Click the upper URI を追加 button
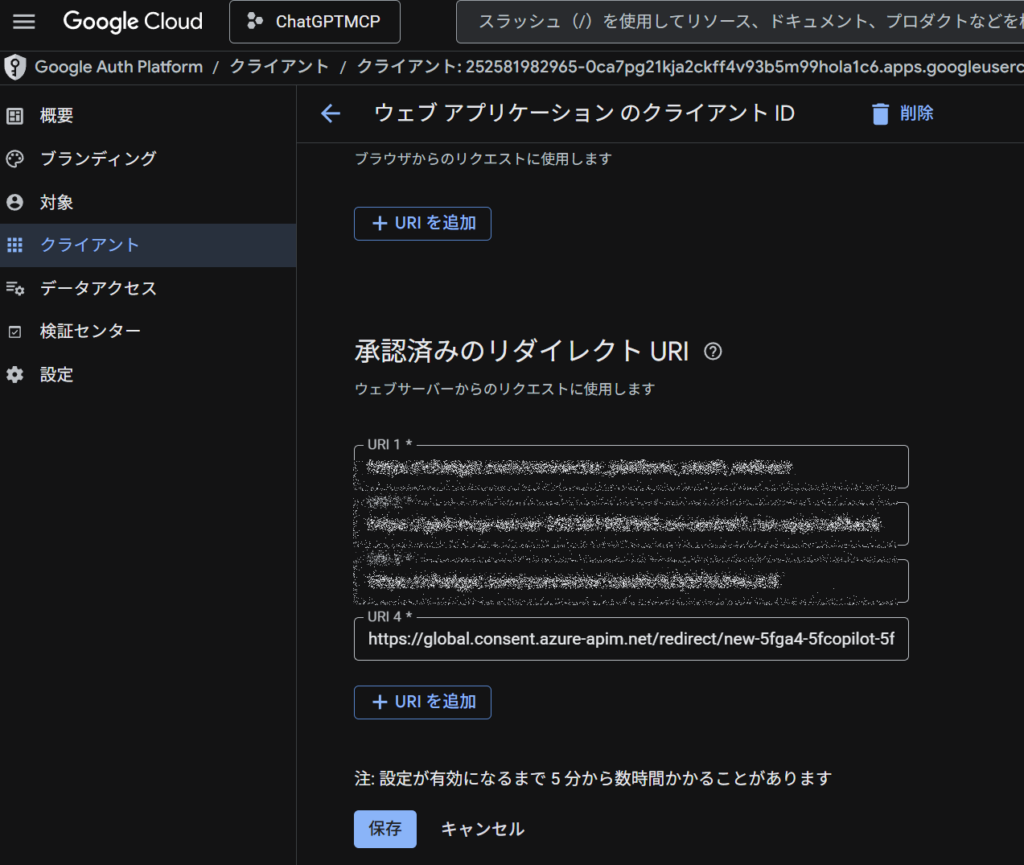This screenshot has height=865, width=1024. pyautogui.click(x=422, y=224)
